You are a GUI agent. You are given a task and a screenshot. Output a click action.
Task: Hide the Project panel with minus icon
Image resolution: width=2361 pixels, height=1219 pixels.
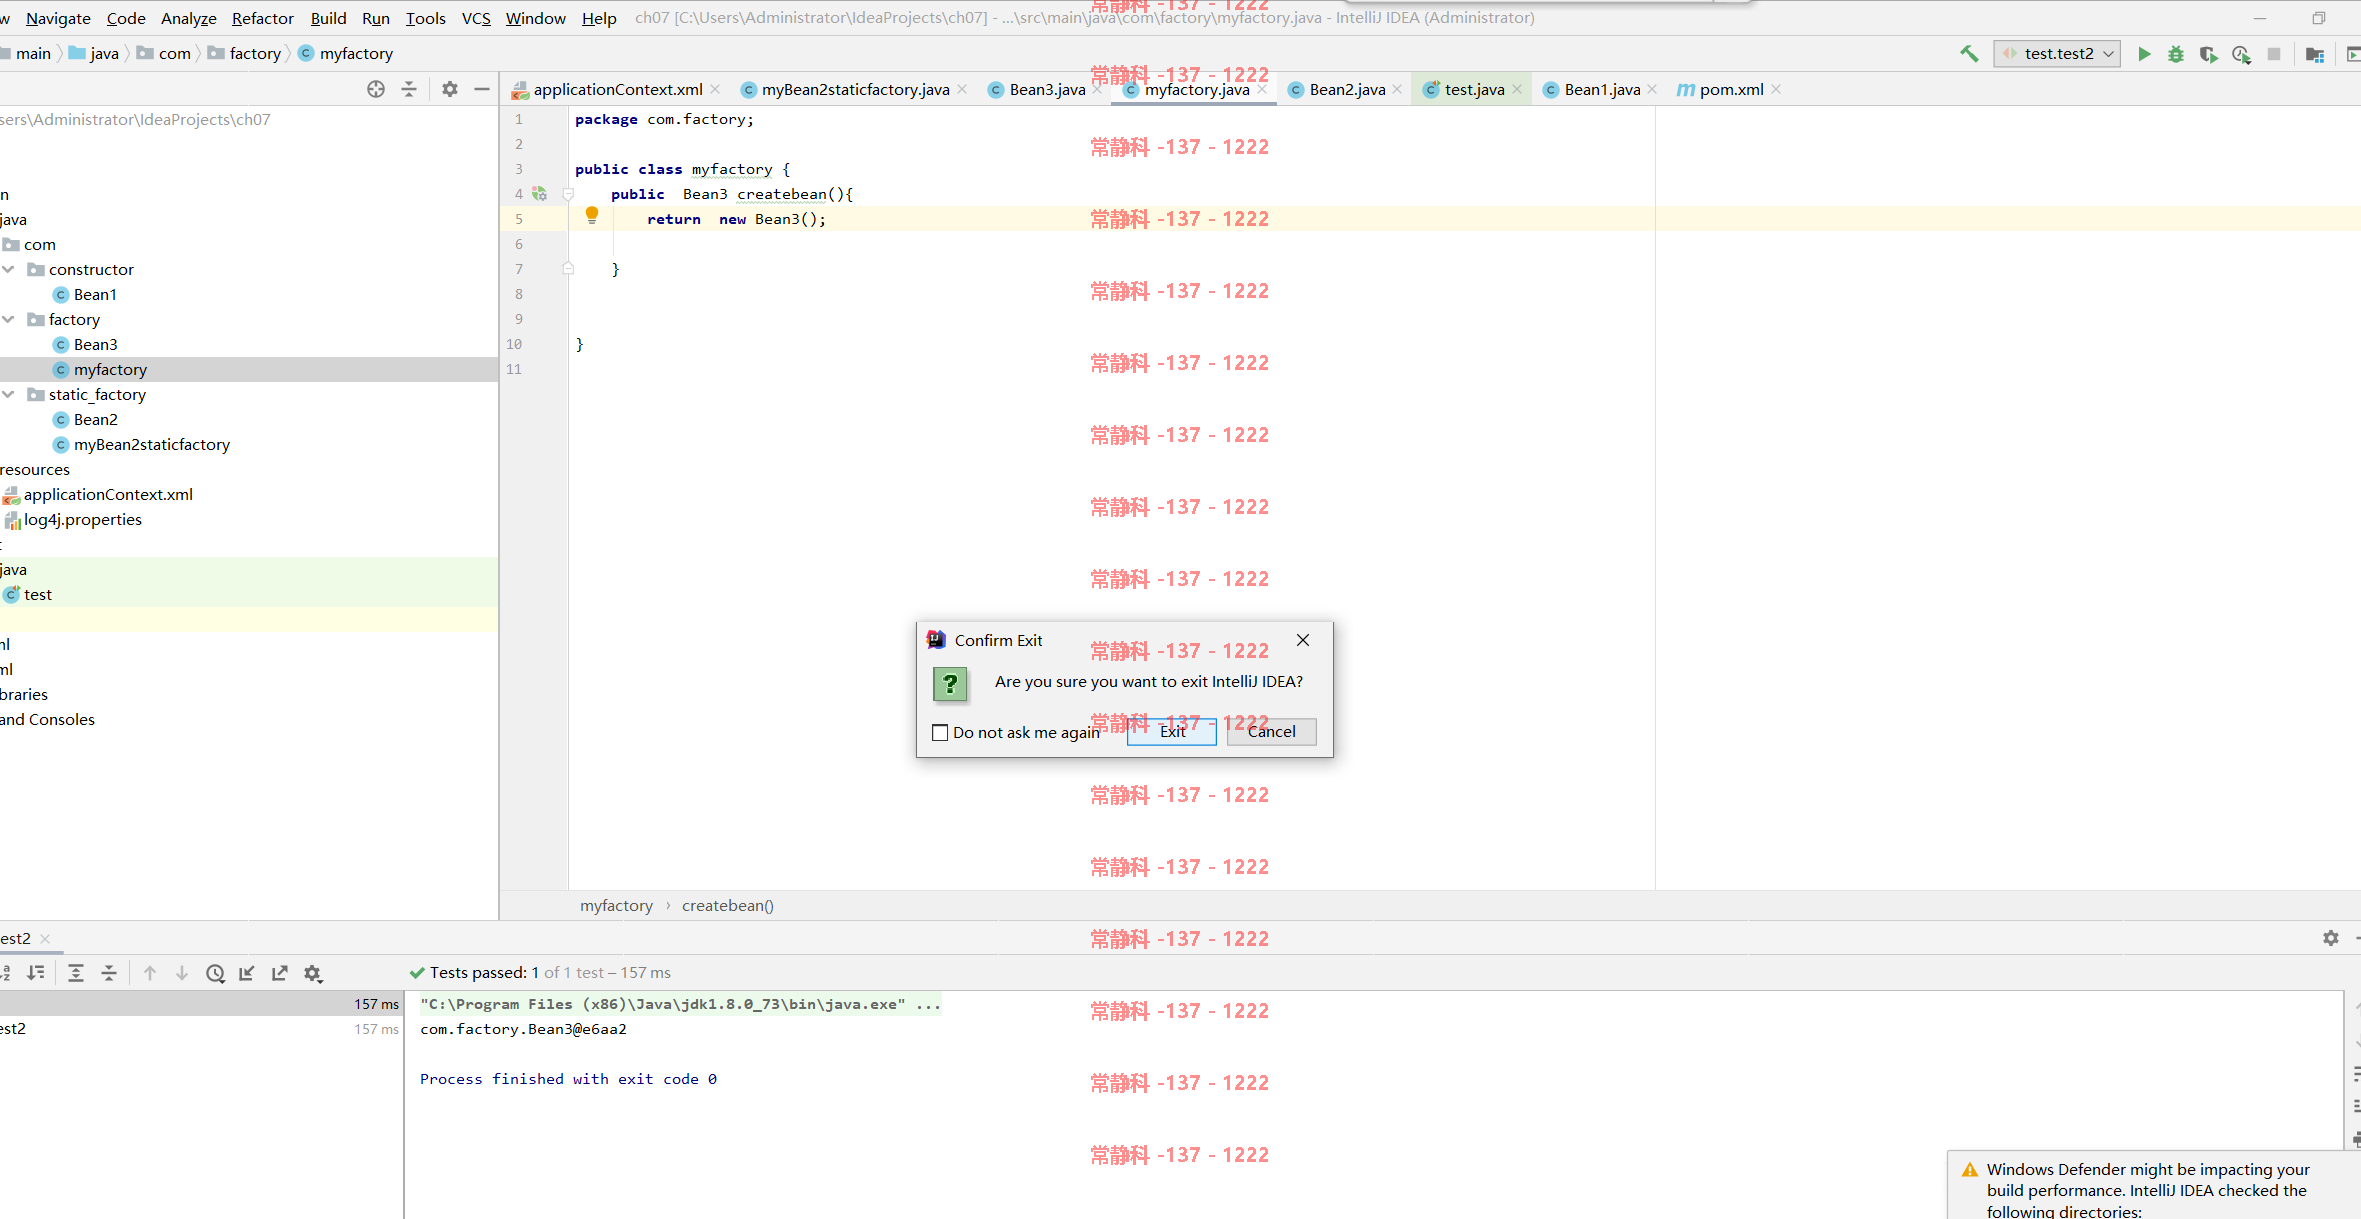(482, 89)
